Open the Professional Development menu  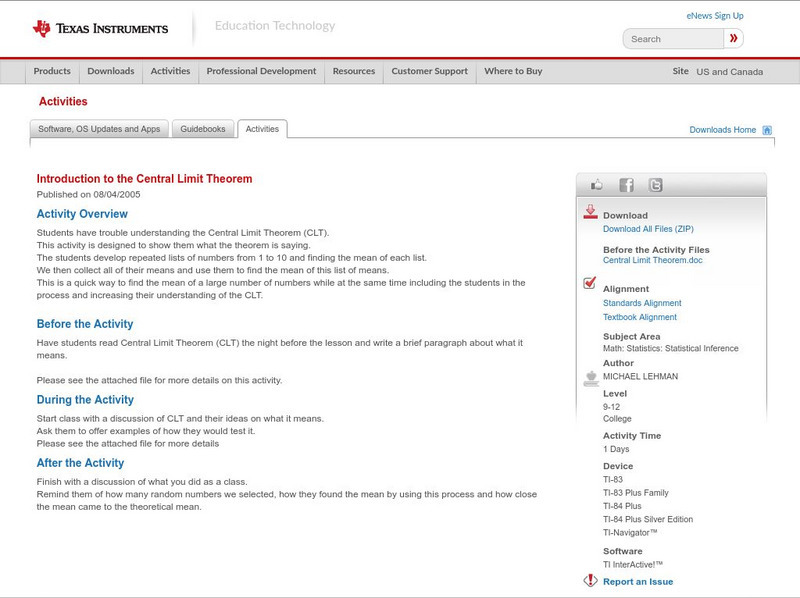click(x=261, y=71)
